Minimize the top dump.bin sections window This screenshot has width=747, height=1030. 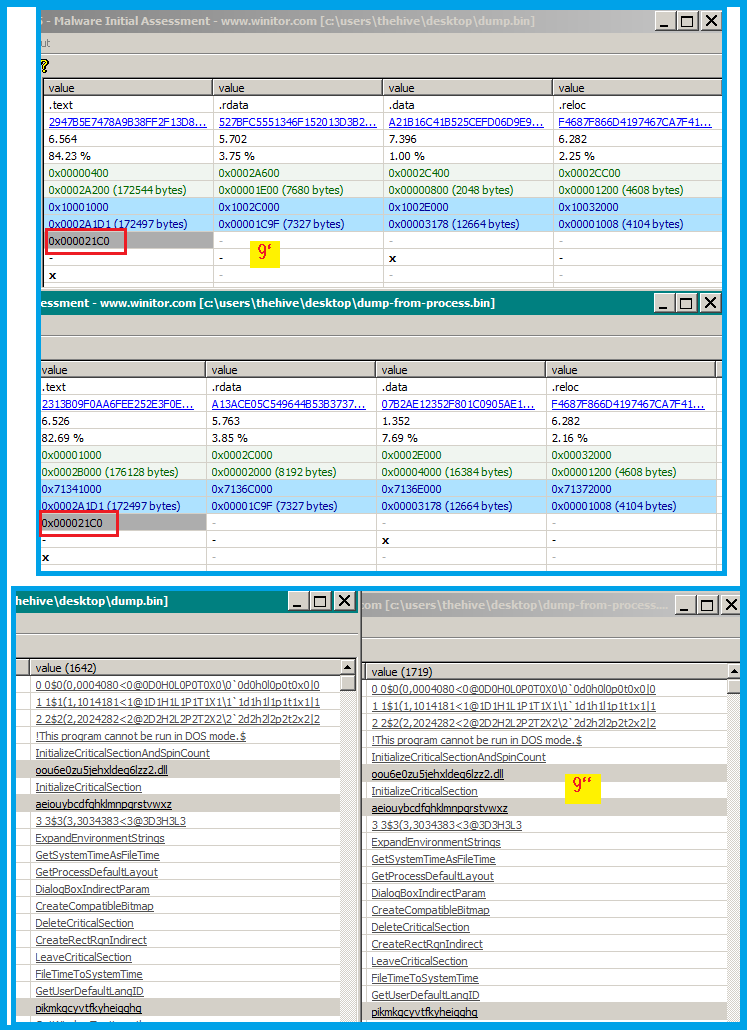click(x=662, y=21)
